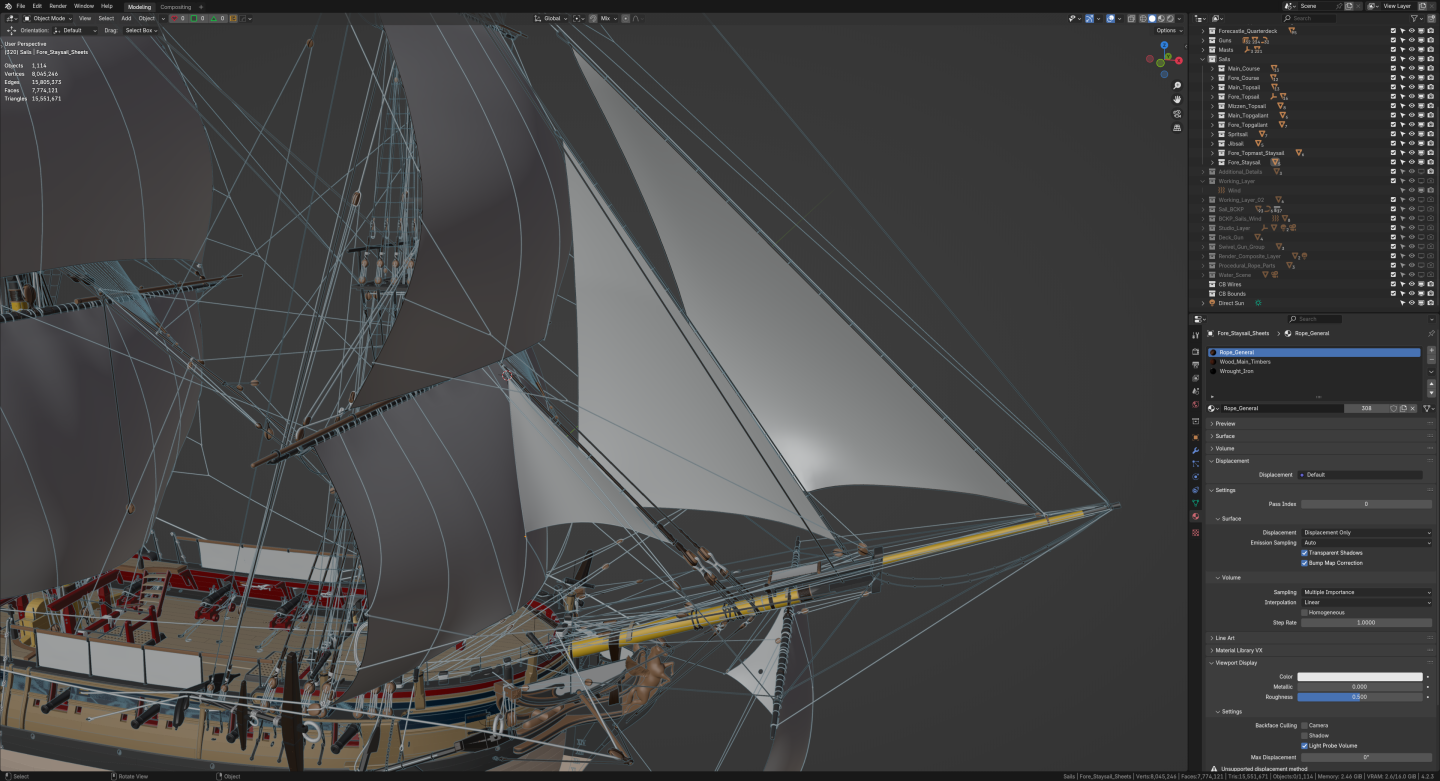Toggle Transparent Shadows checkbox

tap(1304, 552)
